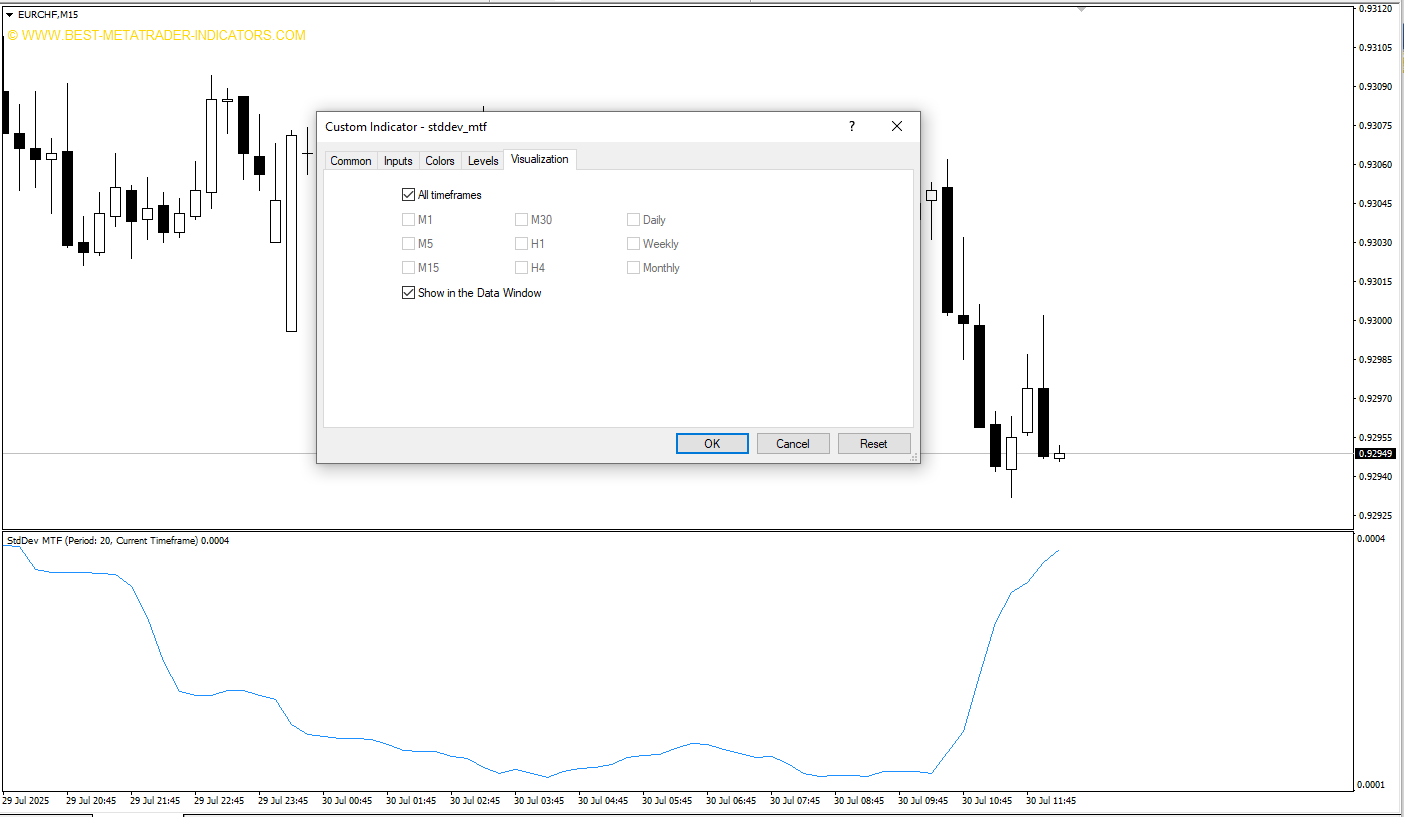1404x817 pixels.
Task: Enable the Weekly timeframe checkbox
Action: click(634, 244)
